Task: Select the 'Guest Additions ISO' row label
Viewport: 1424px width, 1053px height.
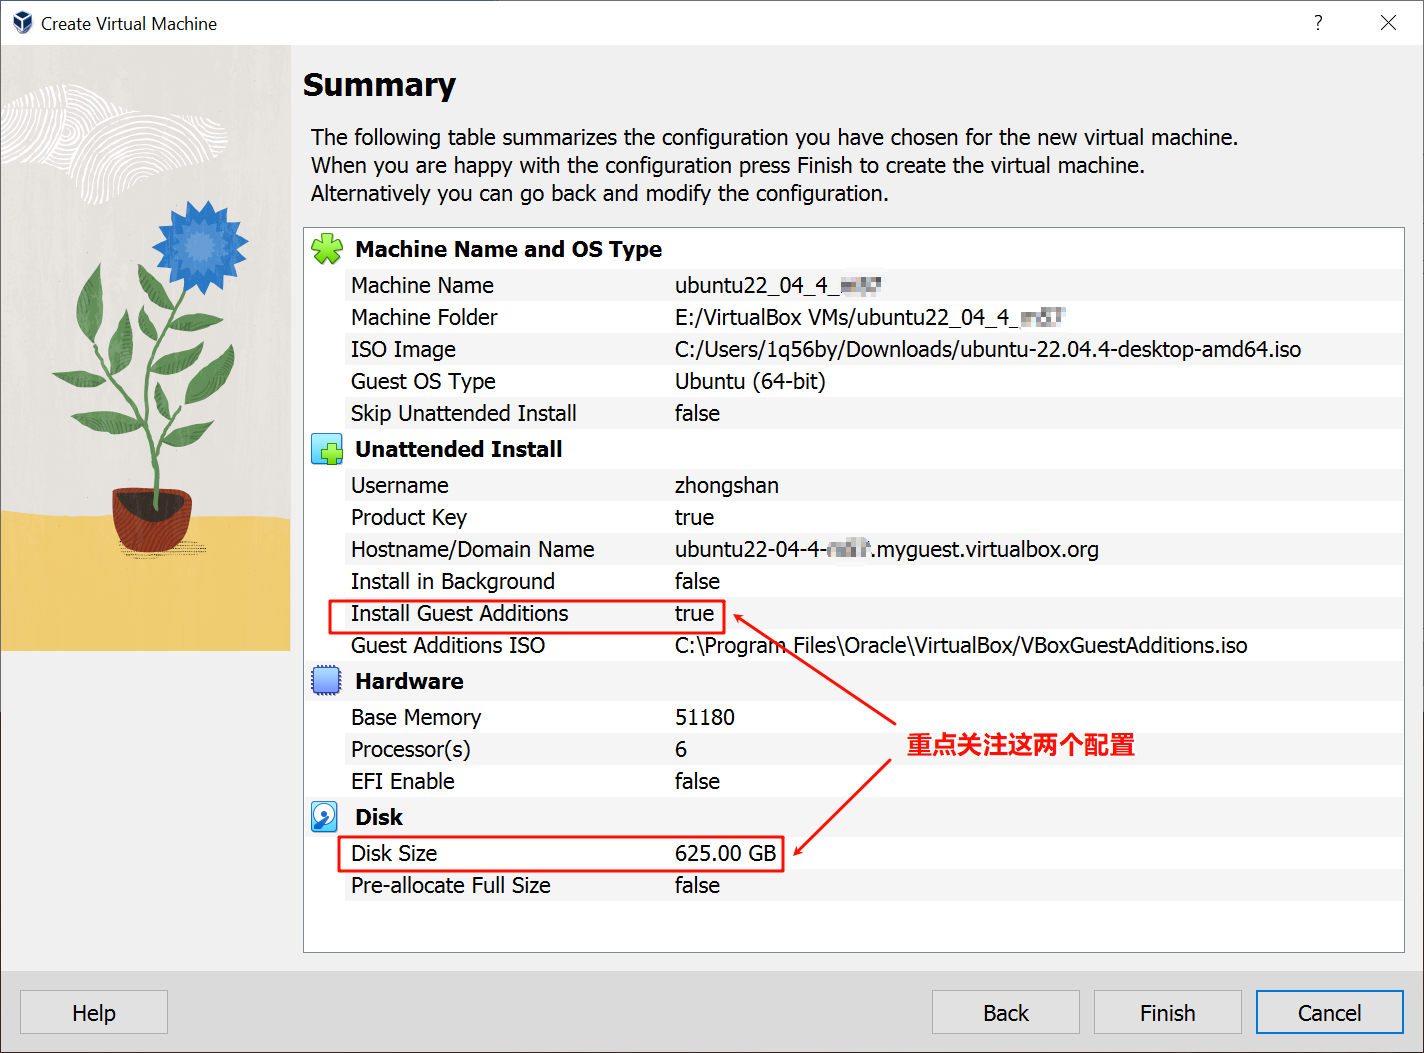Action: [x=448, y=645]
